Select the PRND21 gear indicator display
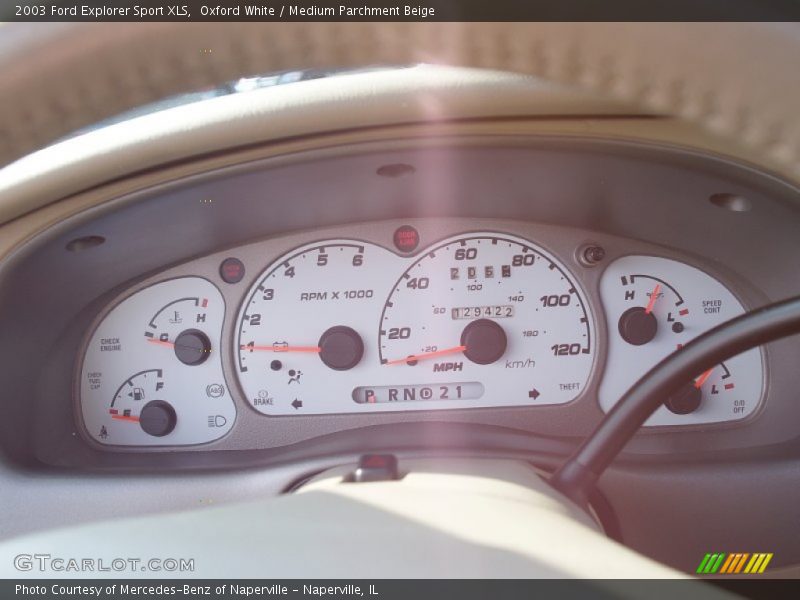The height and width of the screenshot is (600, 800). pyautogui.click(x=417, y=393)
